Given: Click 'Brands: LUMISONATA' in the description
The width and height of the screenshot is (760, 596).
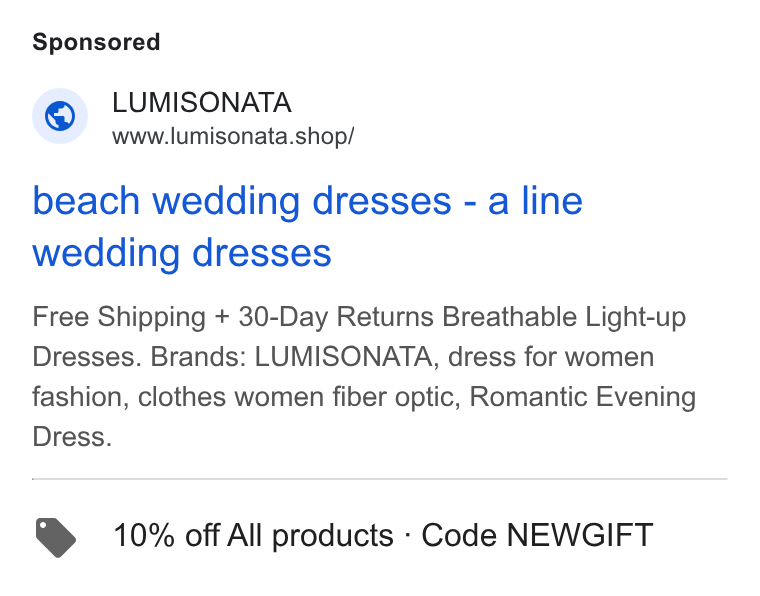Looking at the screenshot, I should tap(295, 357).
